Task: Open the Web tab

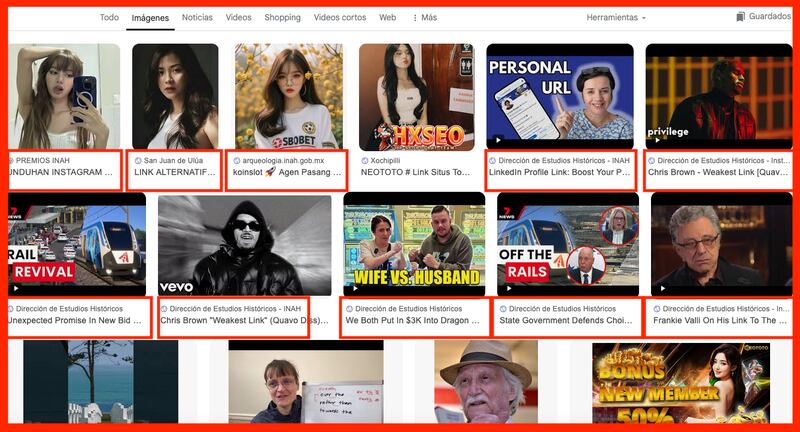Action: tap(387, 17)
